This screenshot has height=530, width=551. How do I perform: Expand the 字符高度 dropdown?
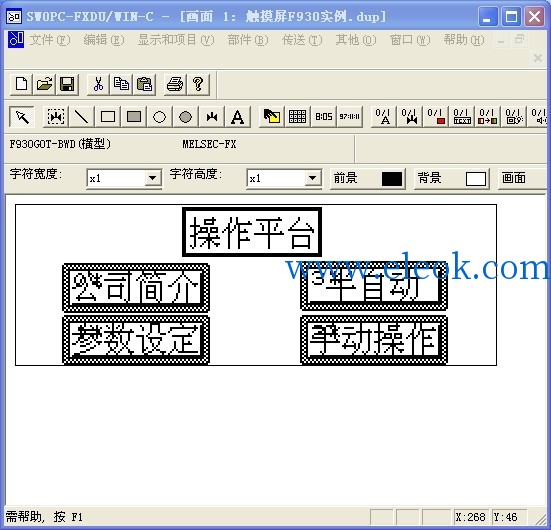click(x=312, y=178)
